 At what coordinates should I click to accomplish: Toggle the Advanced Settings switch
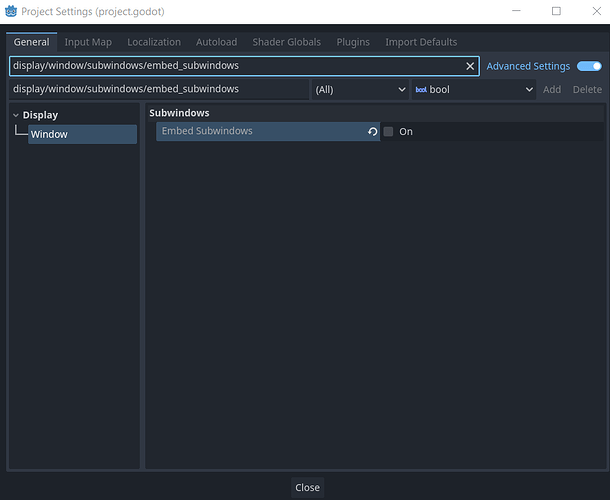click(589, 66)
